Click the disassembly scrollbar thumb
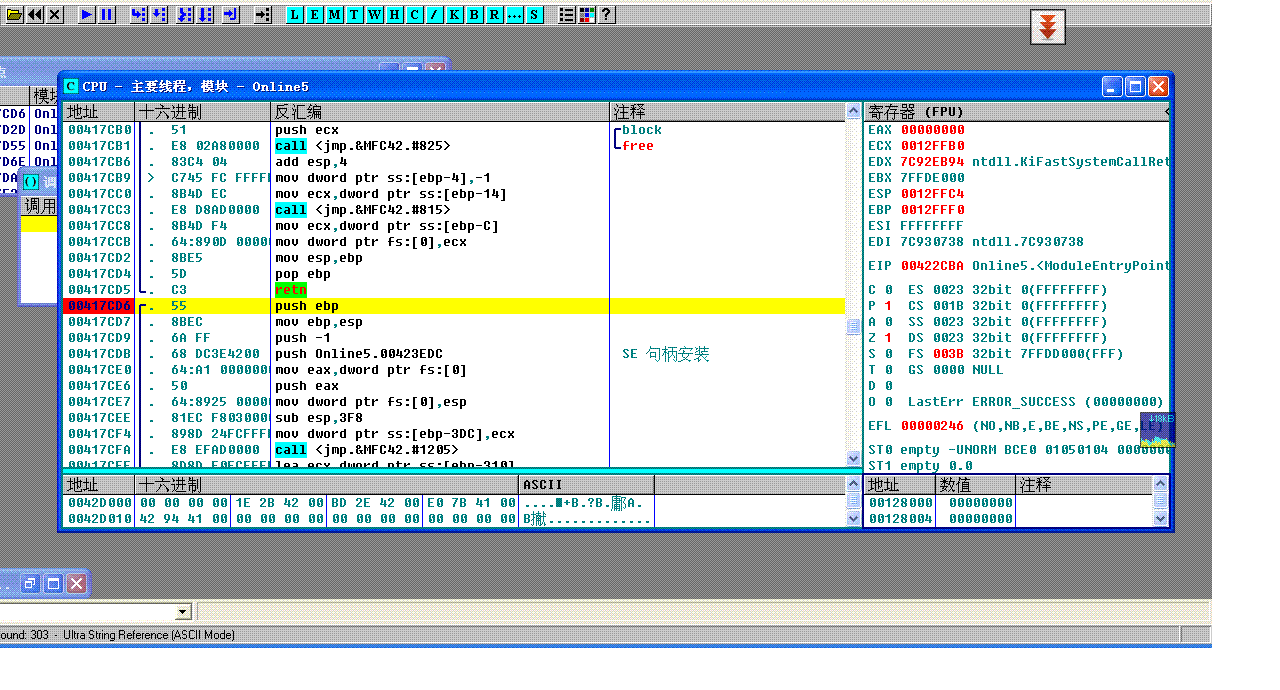Image resolution: width=1280 pixels, height=690 pixels. click(853, 327)
